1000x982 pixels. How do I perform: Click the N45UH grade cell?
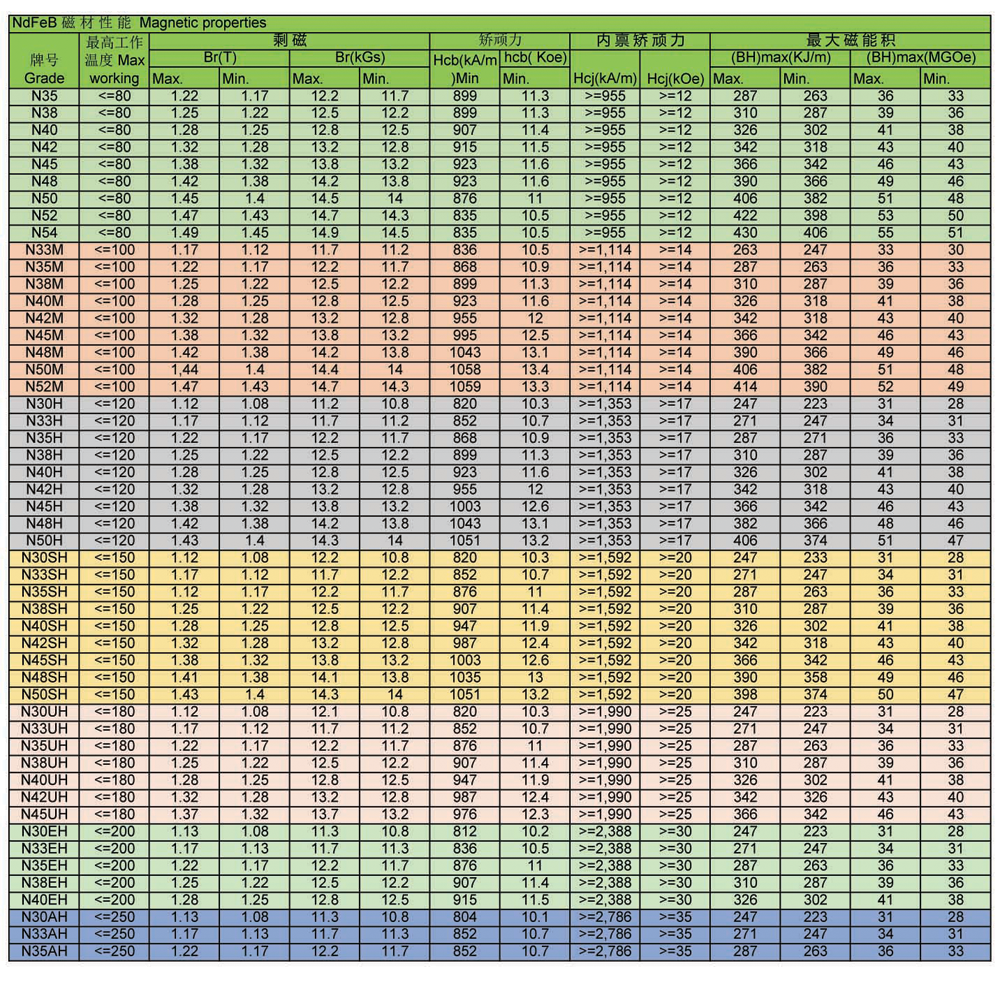[44, 814]
